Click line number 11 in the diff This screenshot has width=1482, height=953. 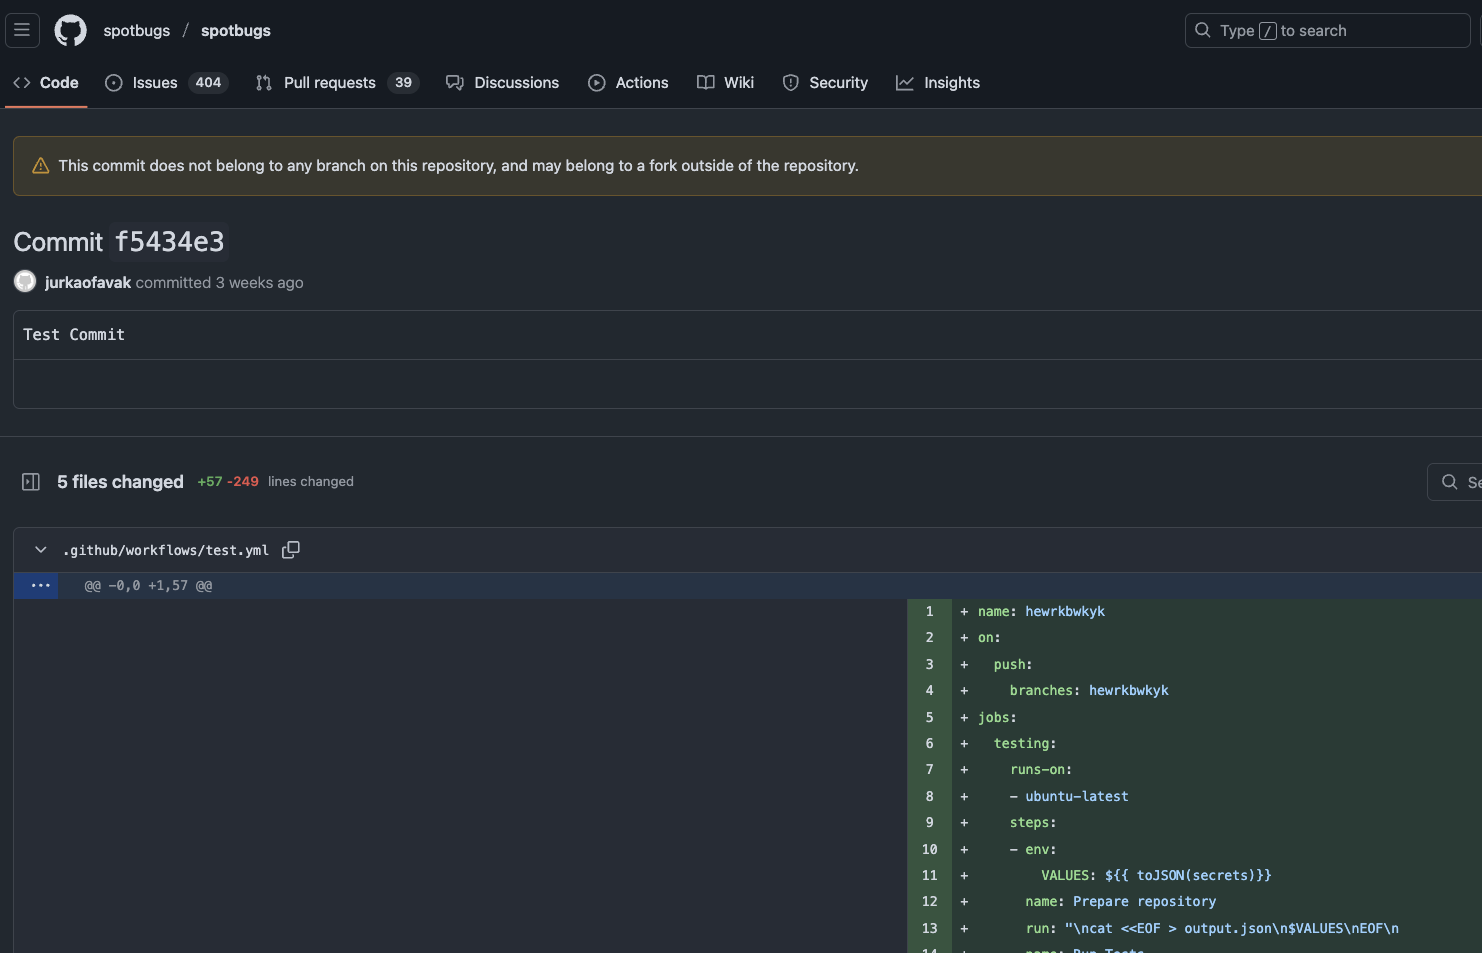point(928,875)
